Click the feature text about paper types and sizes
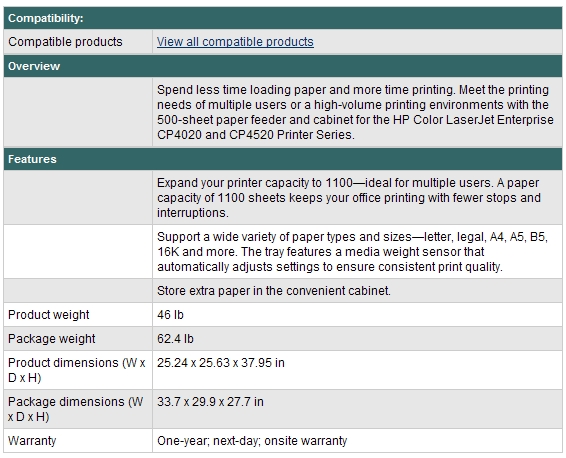Screen dimensions: 566x458 click(352, 252)
